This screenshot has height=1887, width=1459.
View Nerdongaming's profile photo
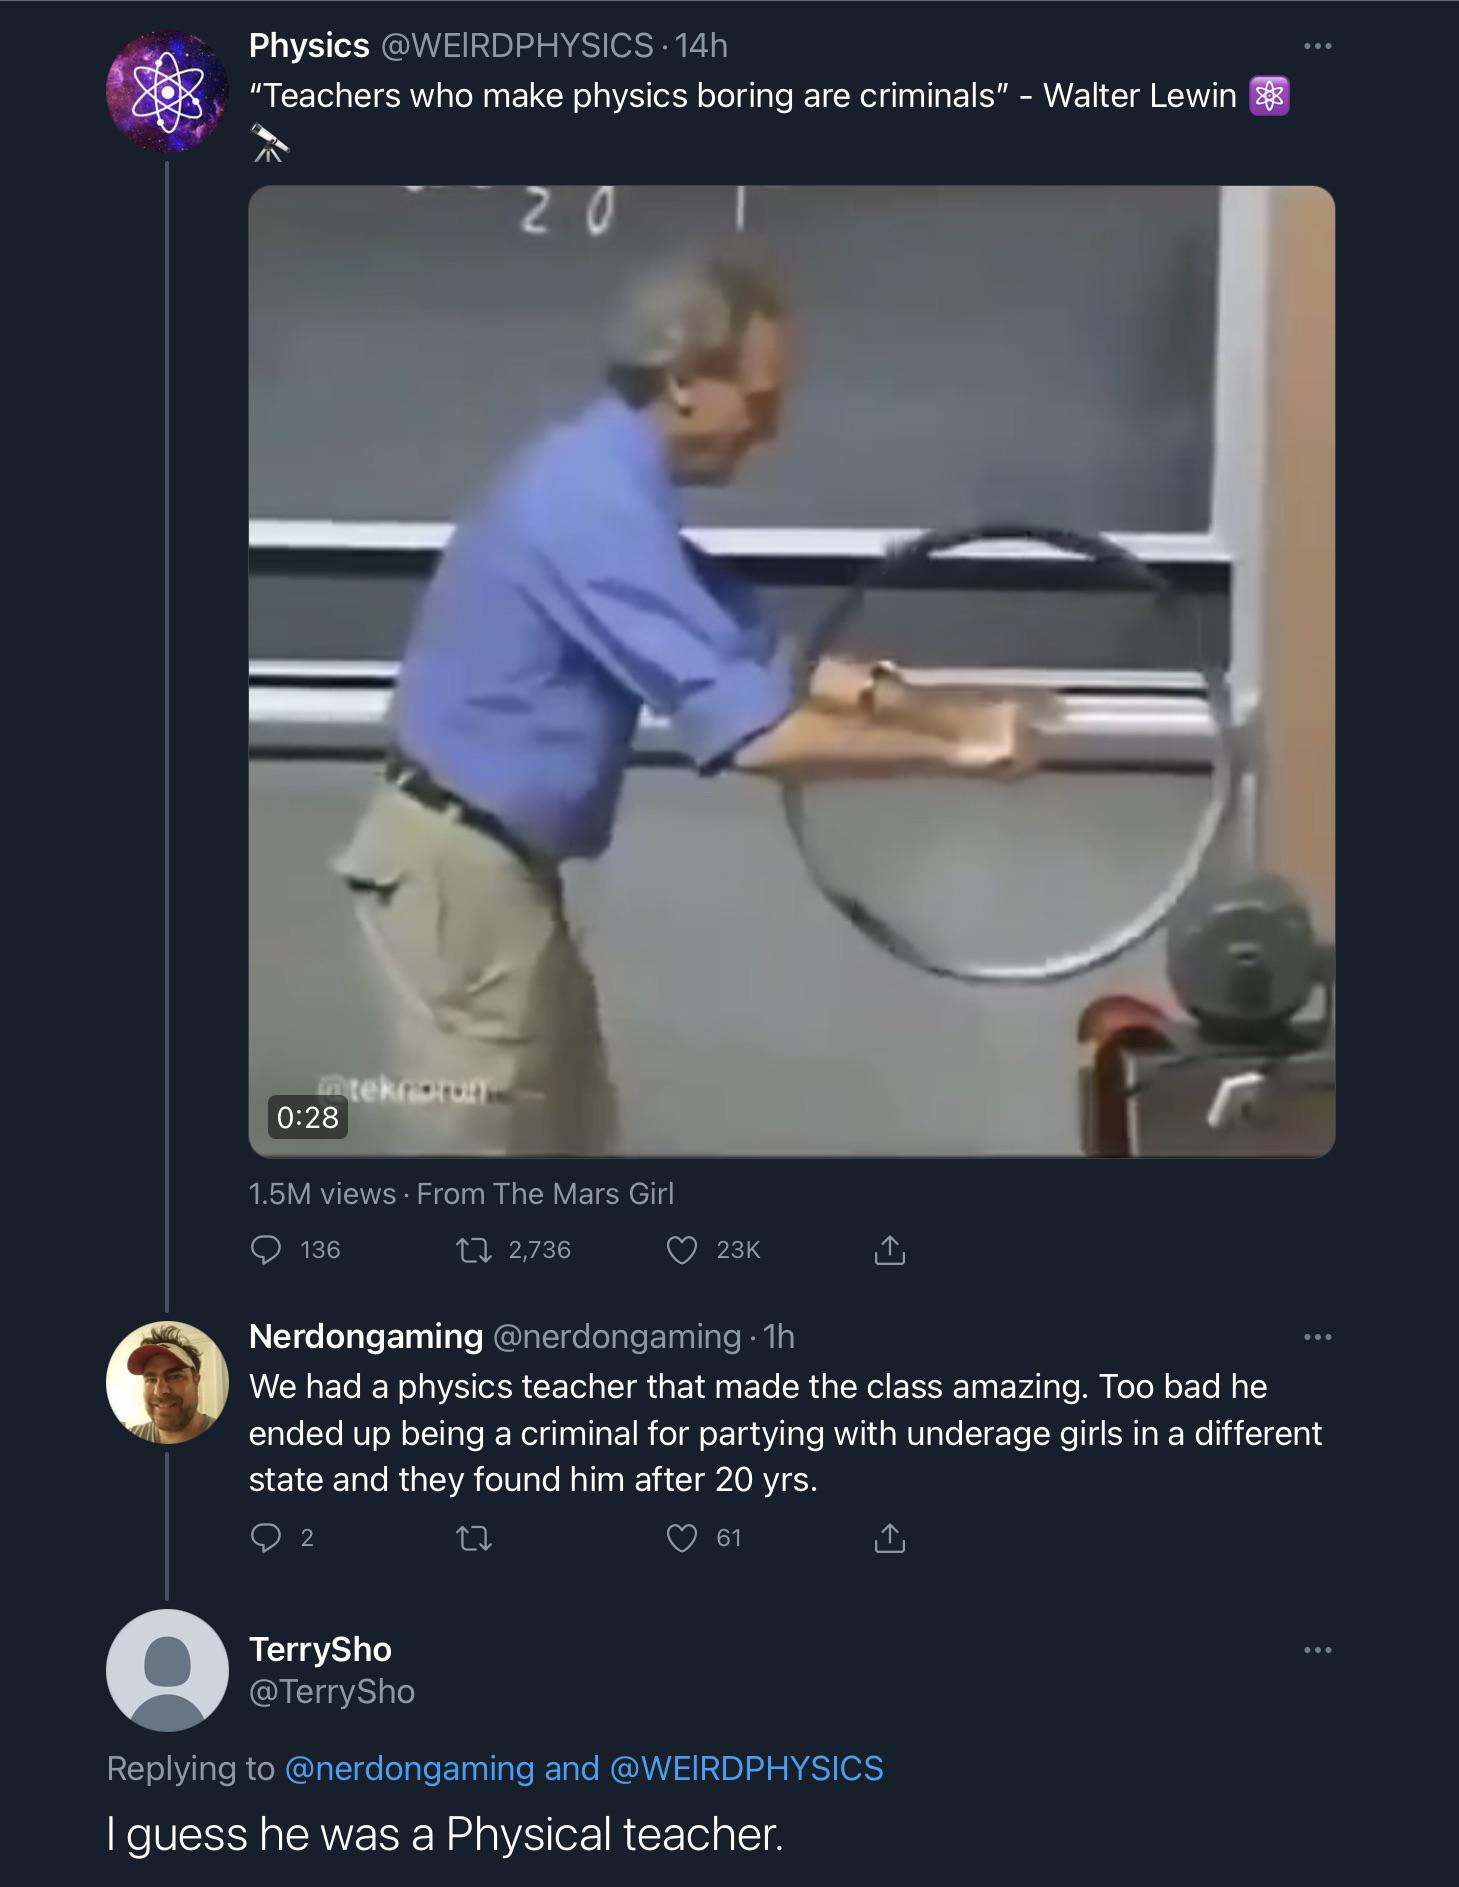[167, 1382]
